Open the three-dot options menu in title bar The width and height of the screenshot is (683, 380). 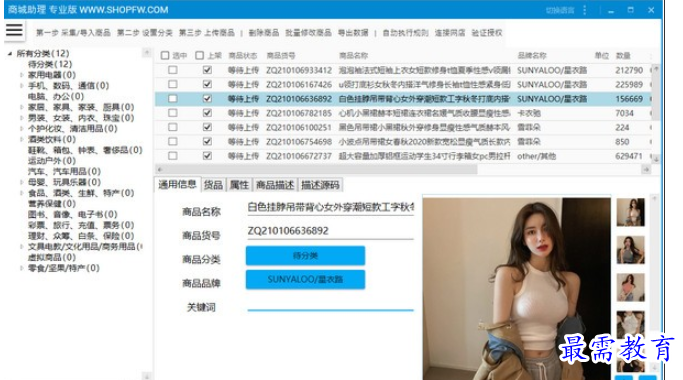584,10
